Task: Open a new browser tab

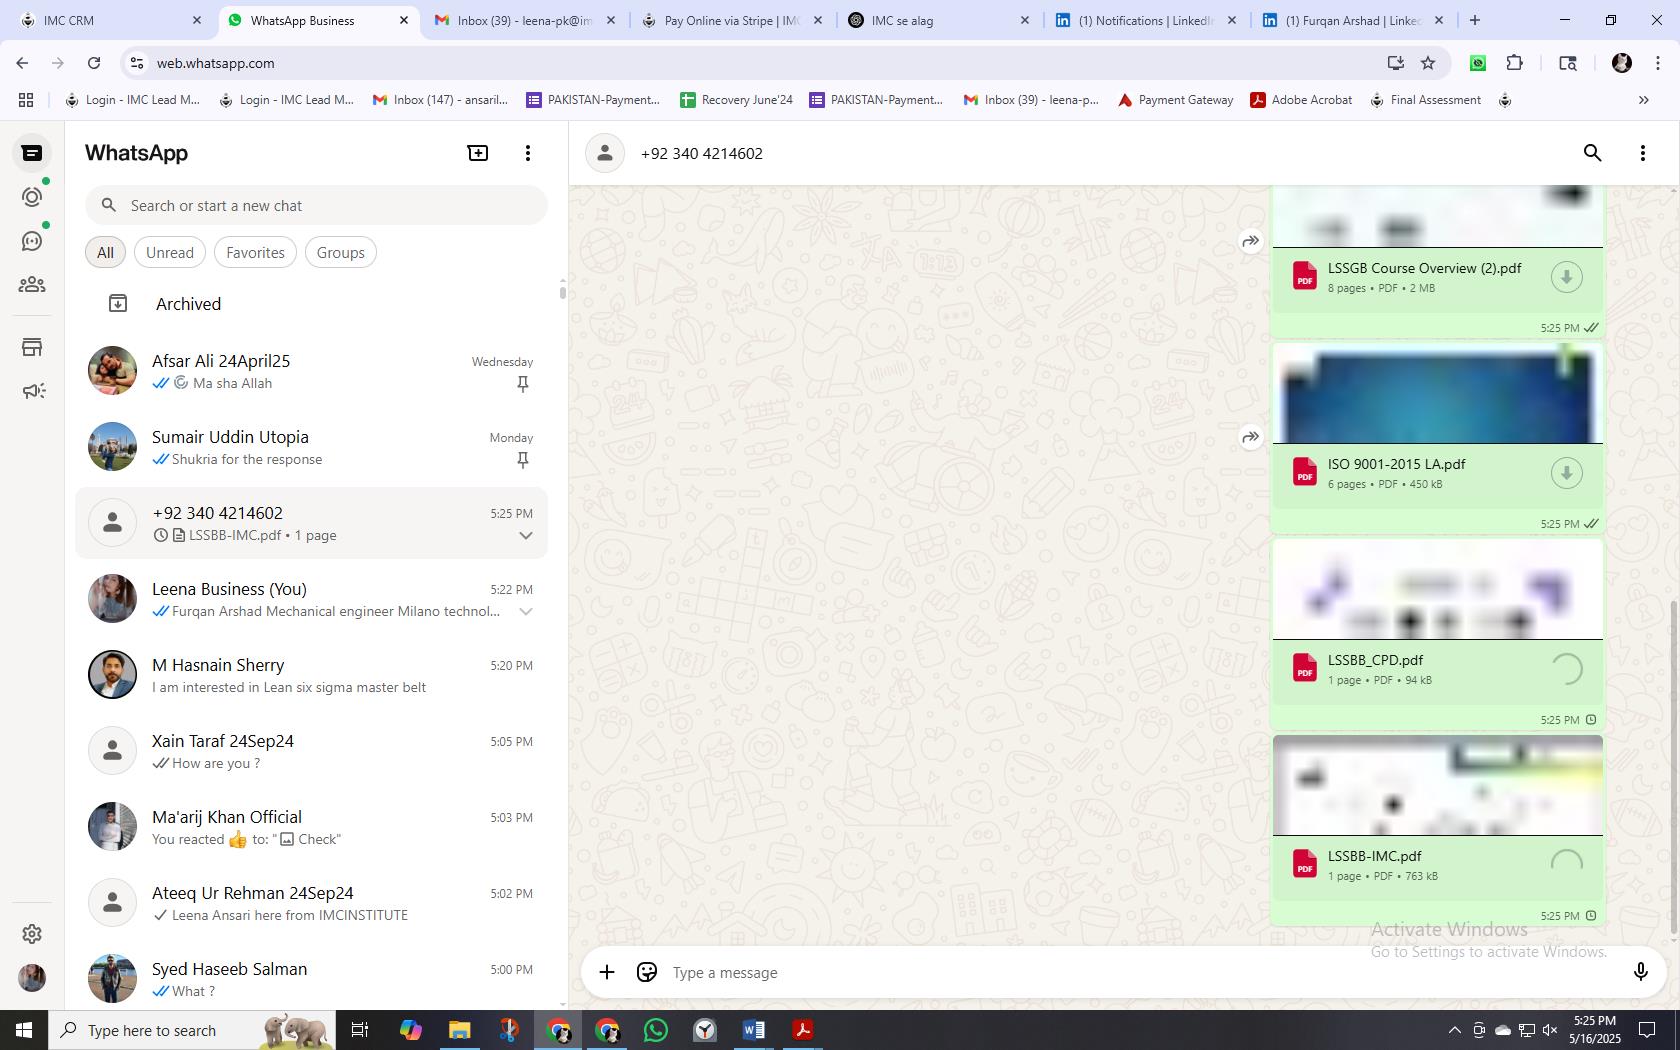Action: 1475,20
